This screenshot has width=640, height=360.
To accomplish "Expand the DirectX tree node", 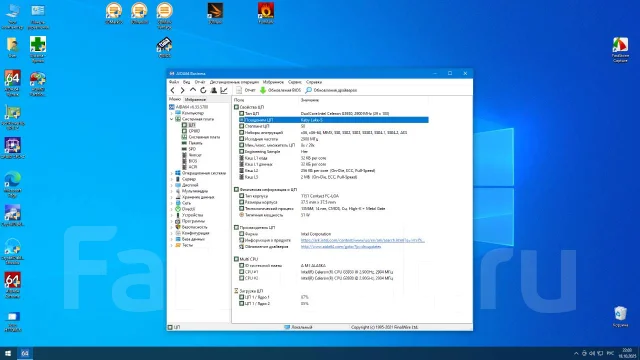I will pos(171,209).
